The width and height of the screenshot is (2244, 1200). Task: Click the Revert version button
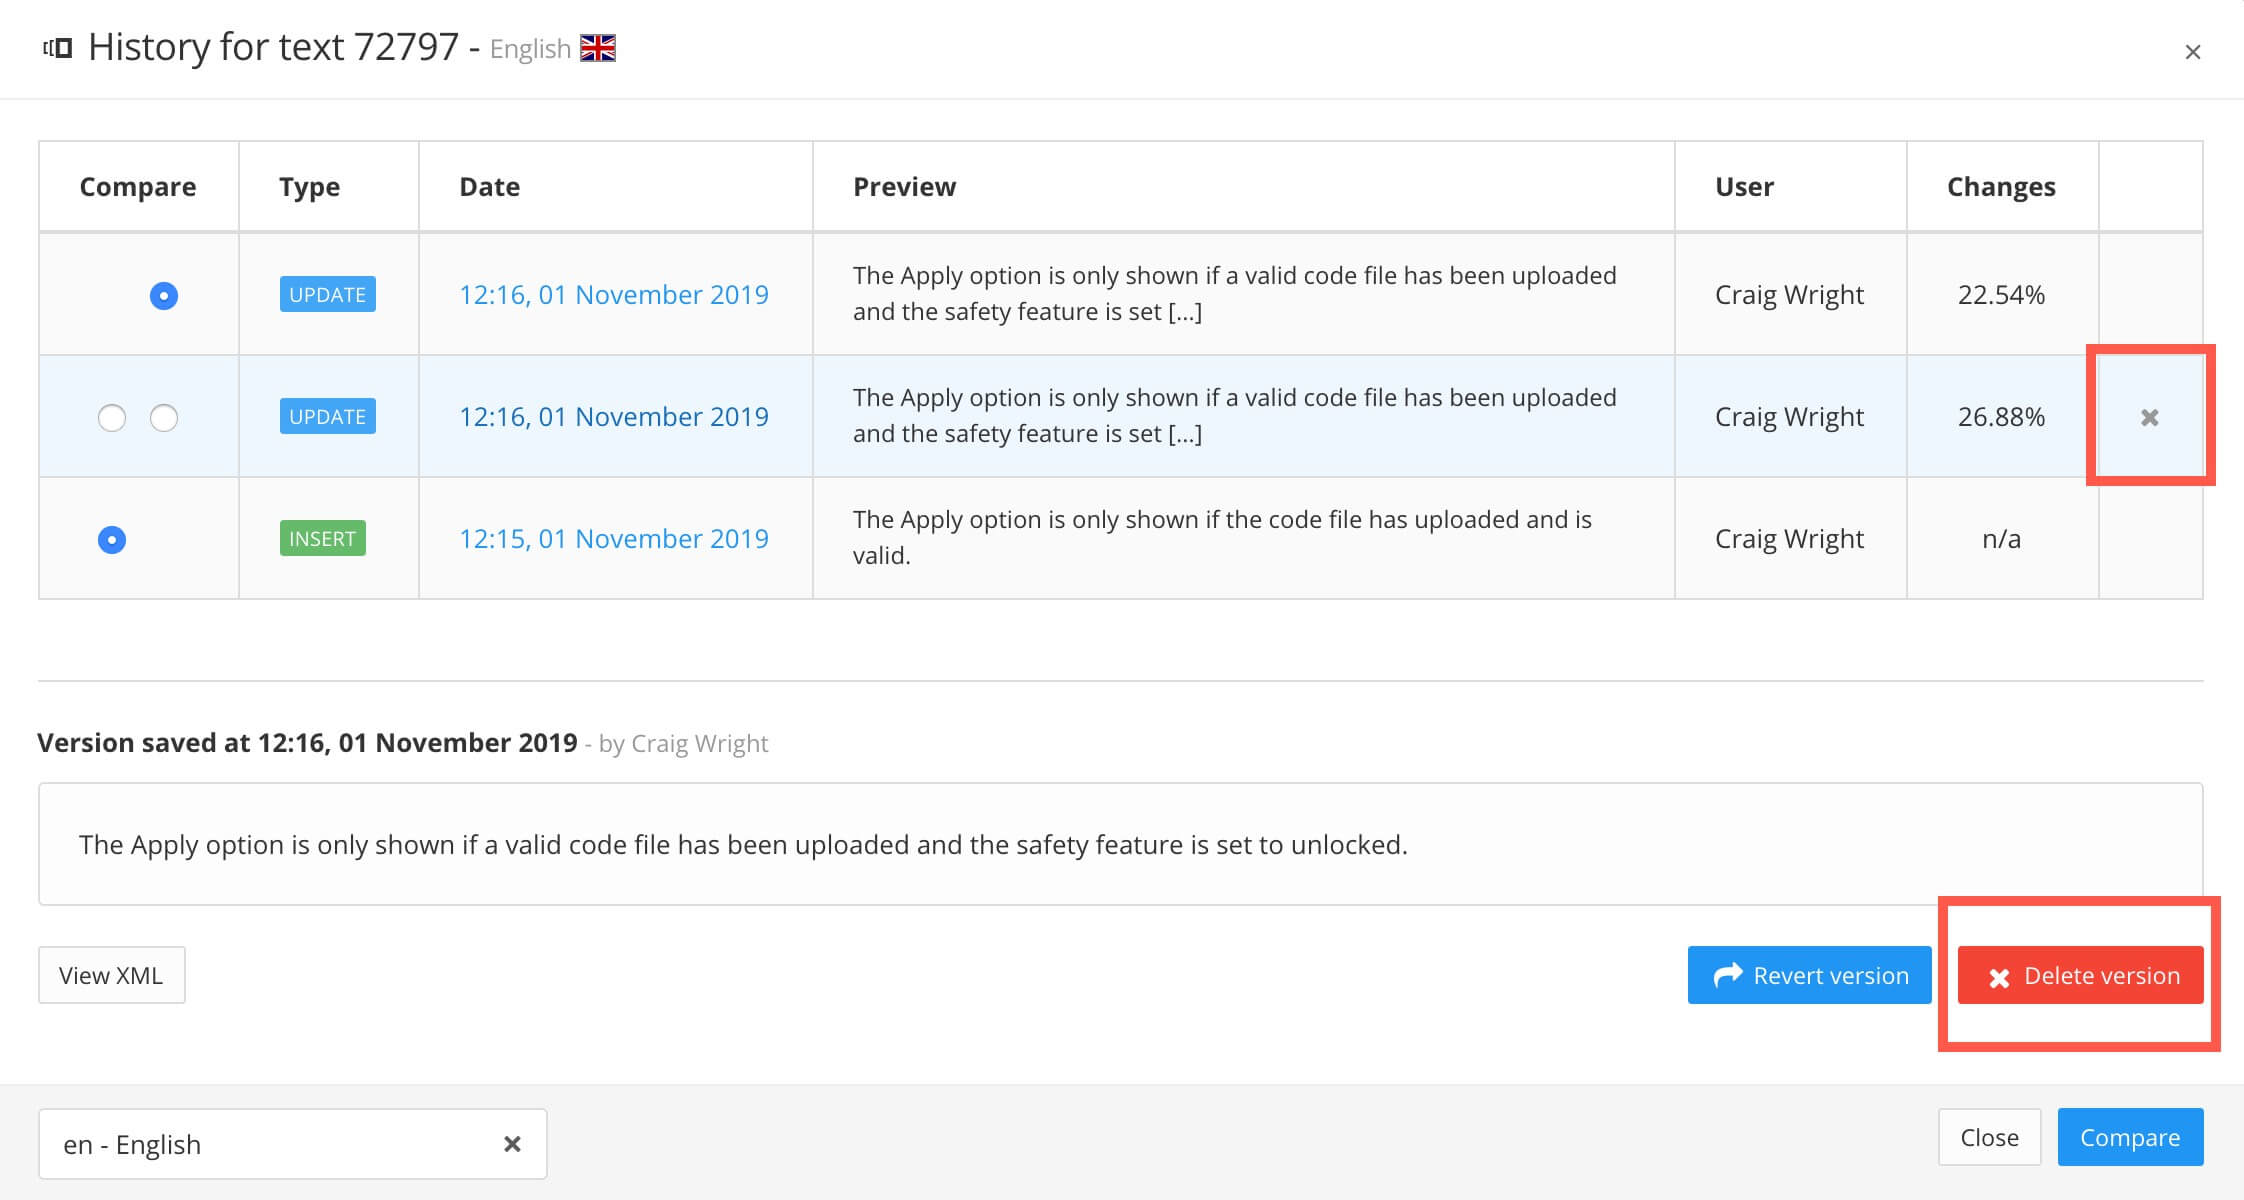click(1809, 975)
